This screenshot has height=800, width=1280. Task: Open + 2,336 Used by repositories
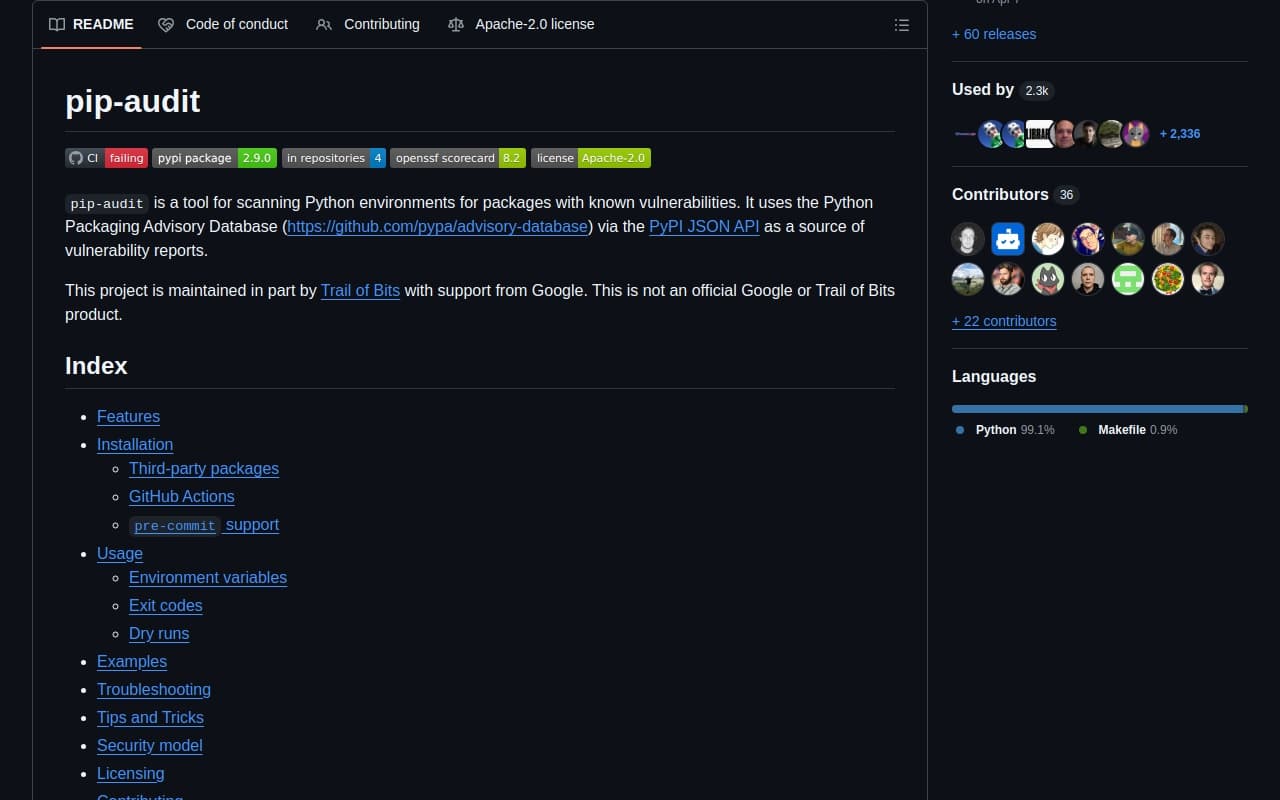pos(1179,133)
